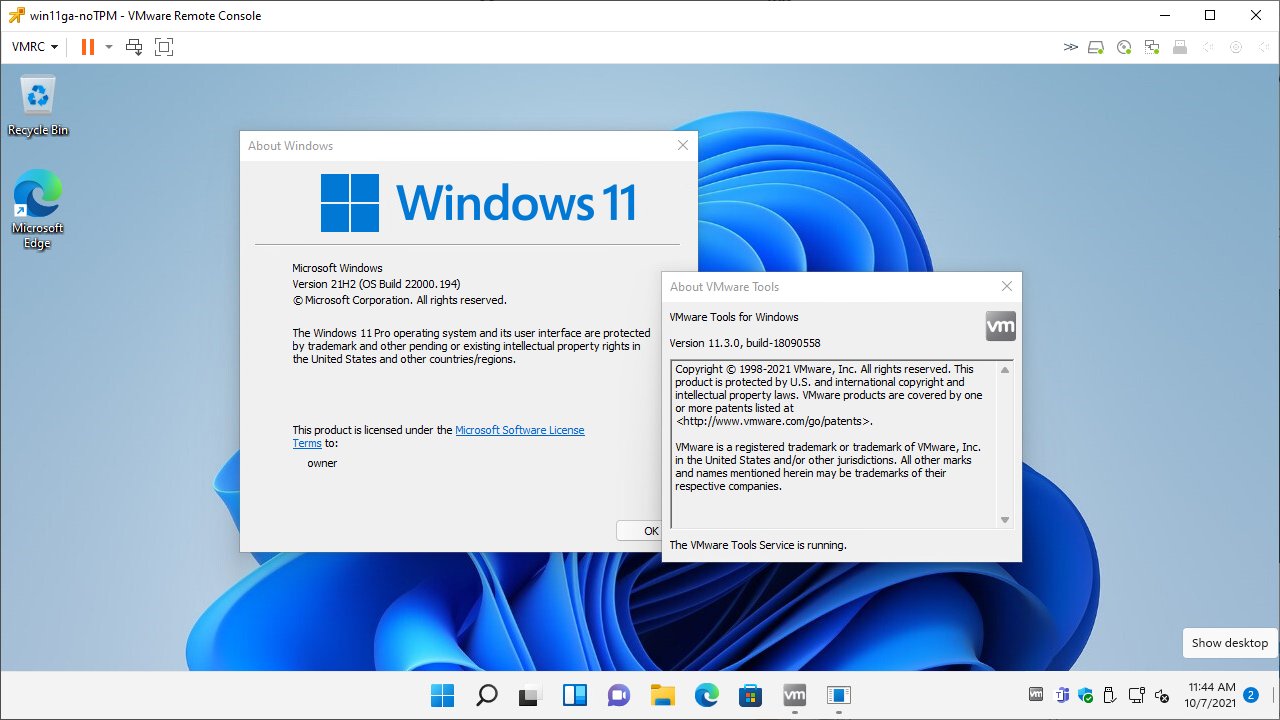The height and width of the screenshot is (720, 1280).
Task: Click the network adapter device icon
Action: click(x=1152, y=46)
